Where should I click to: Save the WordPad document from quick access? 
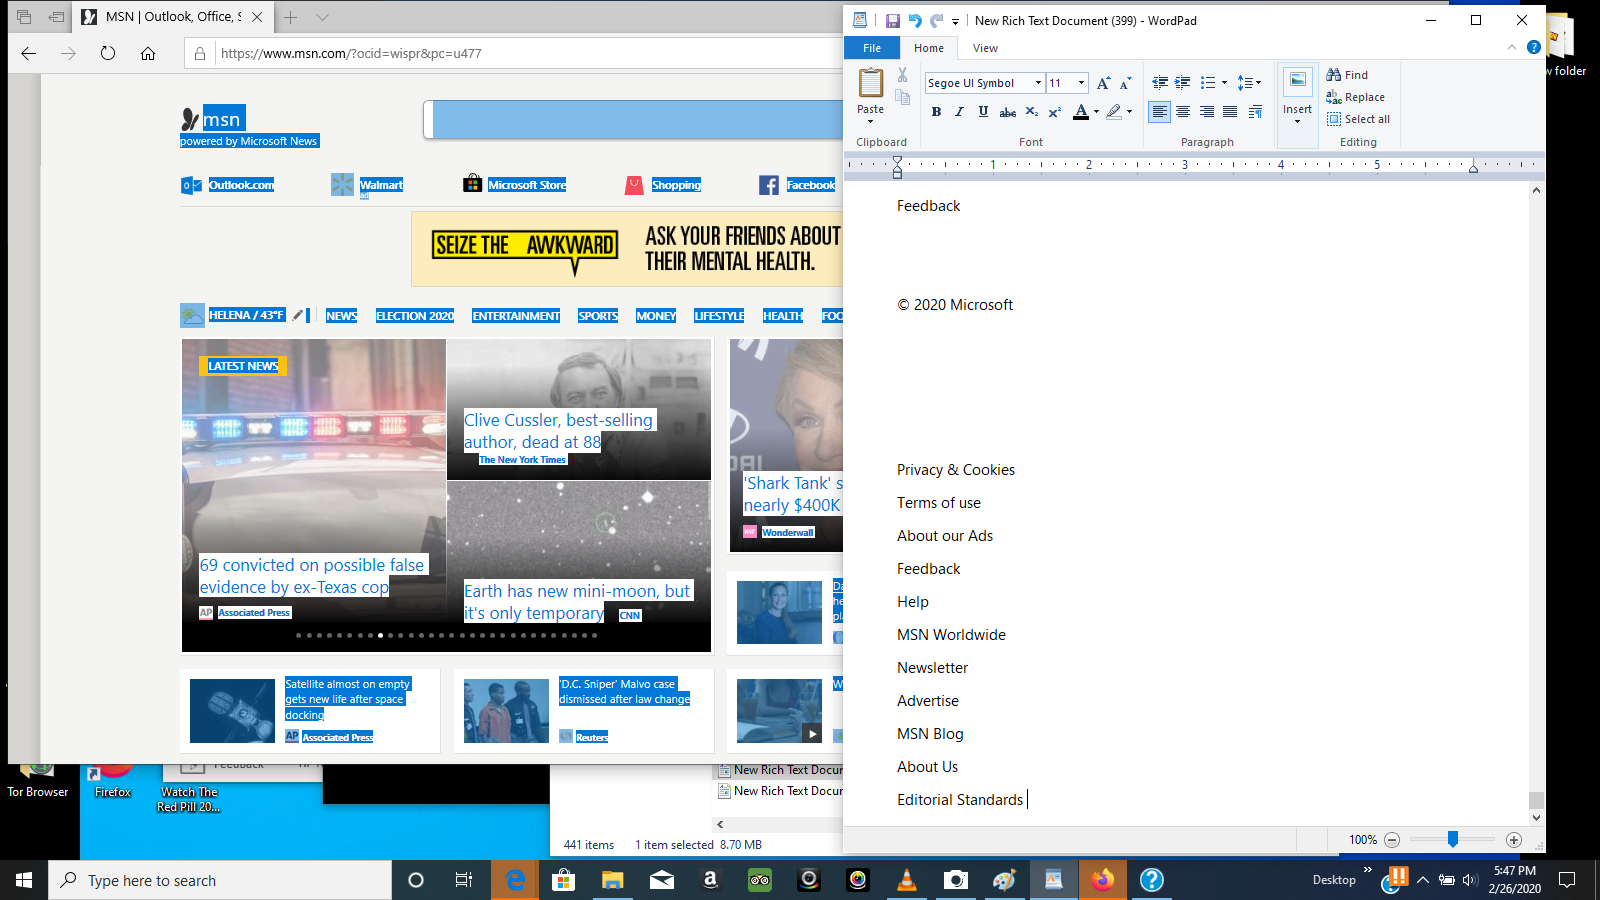892,20
